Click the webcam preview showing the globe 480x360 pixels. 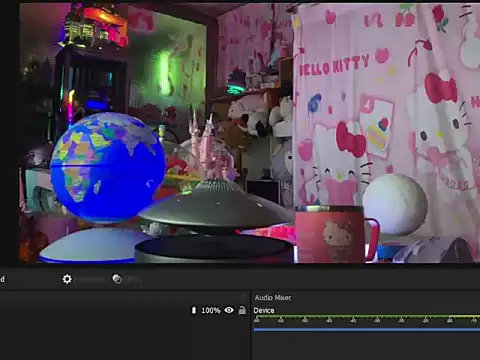[x=250, y=133]
